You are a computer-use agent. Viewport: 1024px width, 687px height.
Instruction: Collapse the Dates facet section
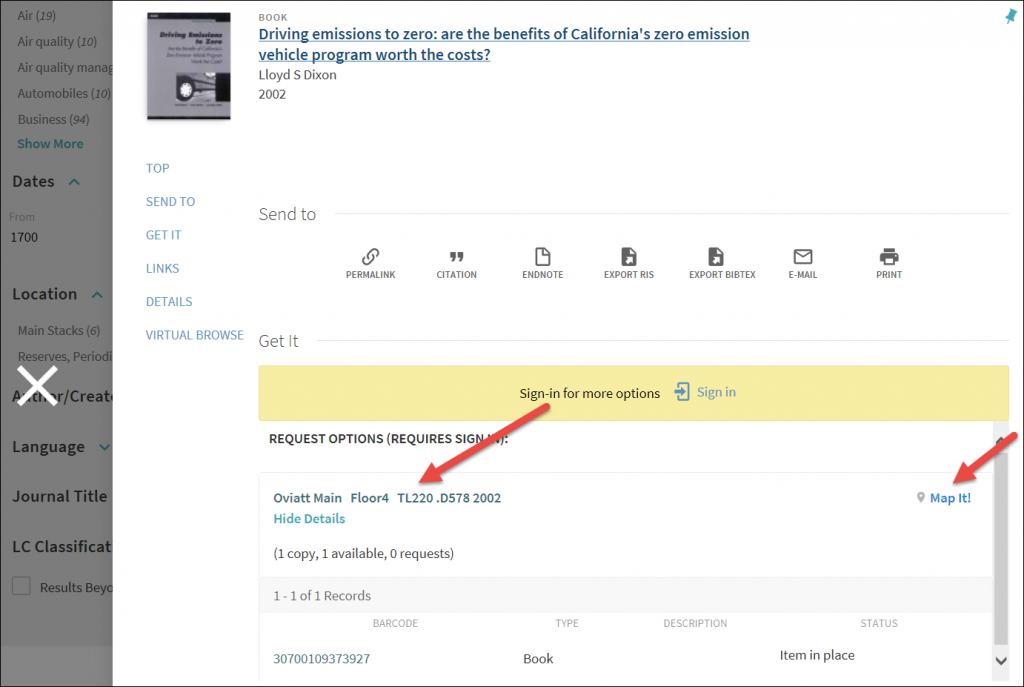pos(74,182)
